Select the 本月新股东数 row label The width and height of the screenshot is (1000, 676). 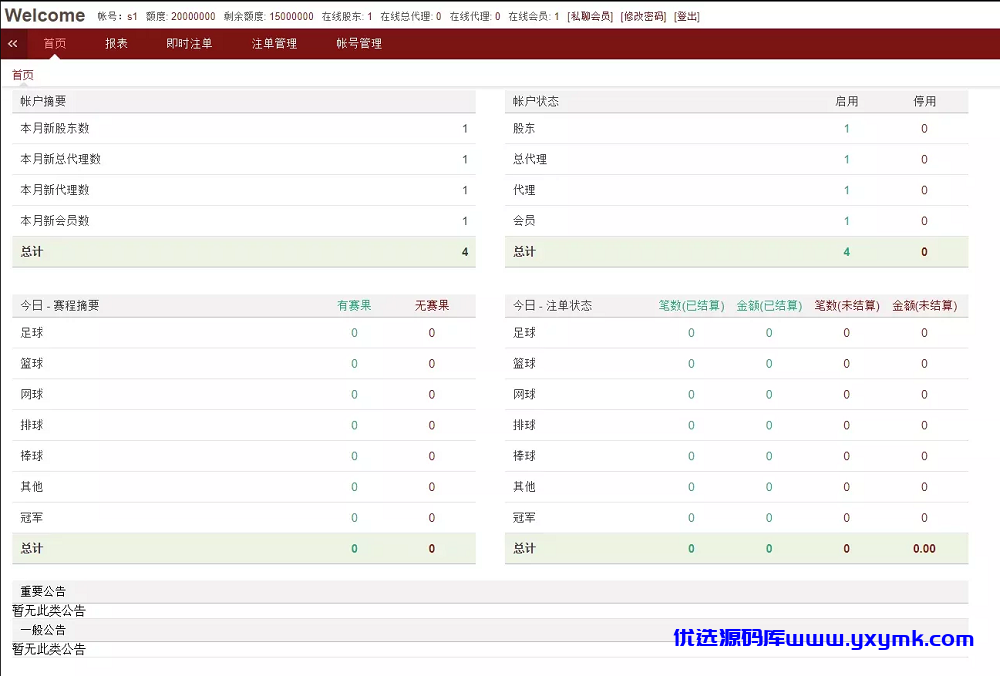click(x=55, y=128)
